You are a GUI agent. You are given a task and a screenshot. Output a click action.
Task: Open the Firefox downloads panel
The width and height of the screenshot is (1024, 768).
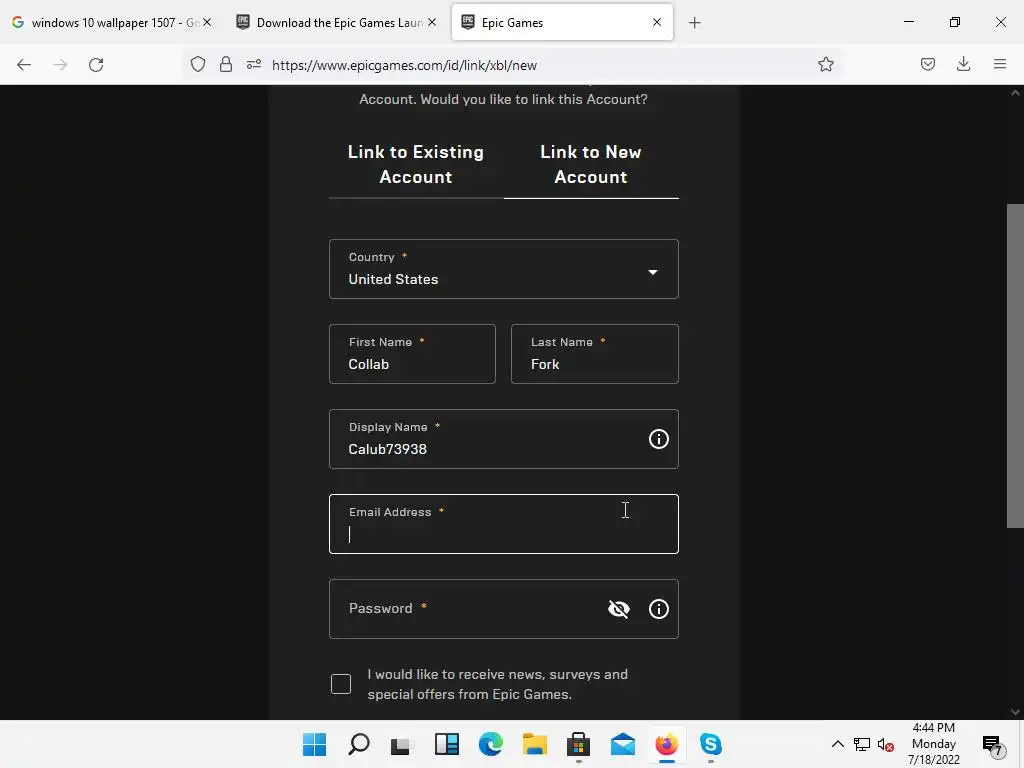[963, 64]
